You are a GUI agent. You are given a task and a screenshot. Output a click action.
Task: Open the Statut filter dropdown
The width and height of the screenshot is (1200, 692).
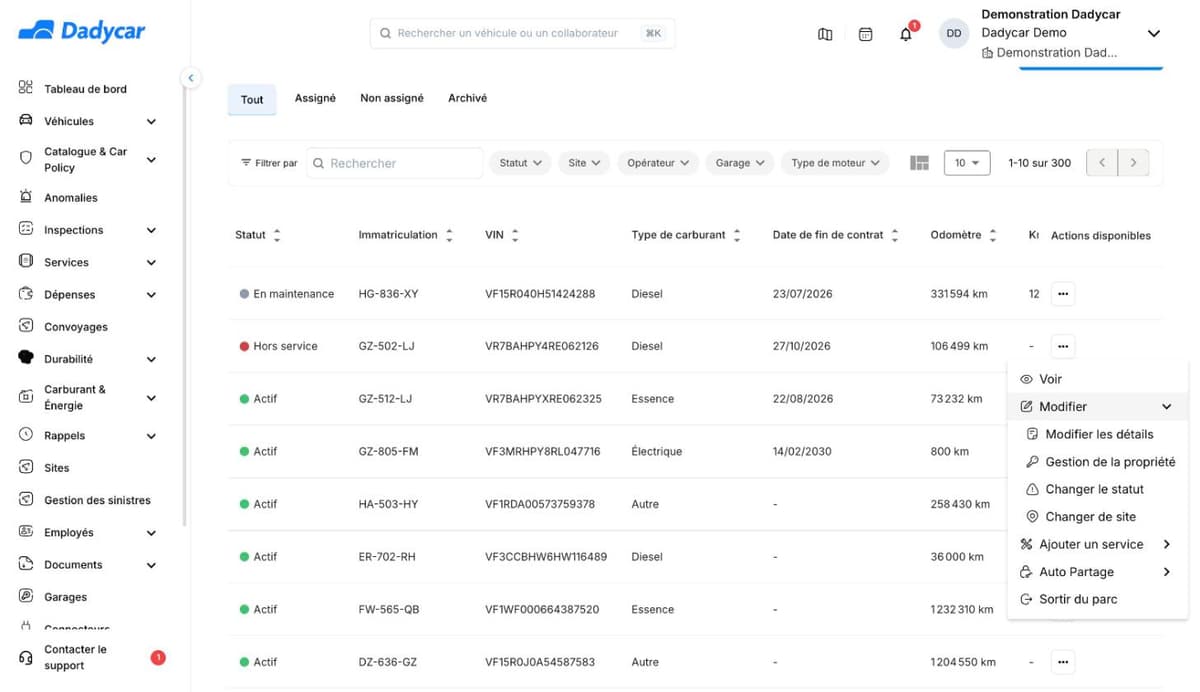pos(520,163)
